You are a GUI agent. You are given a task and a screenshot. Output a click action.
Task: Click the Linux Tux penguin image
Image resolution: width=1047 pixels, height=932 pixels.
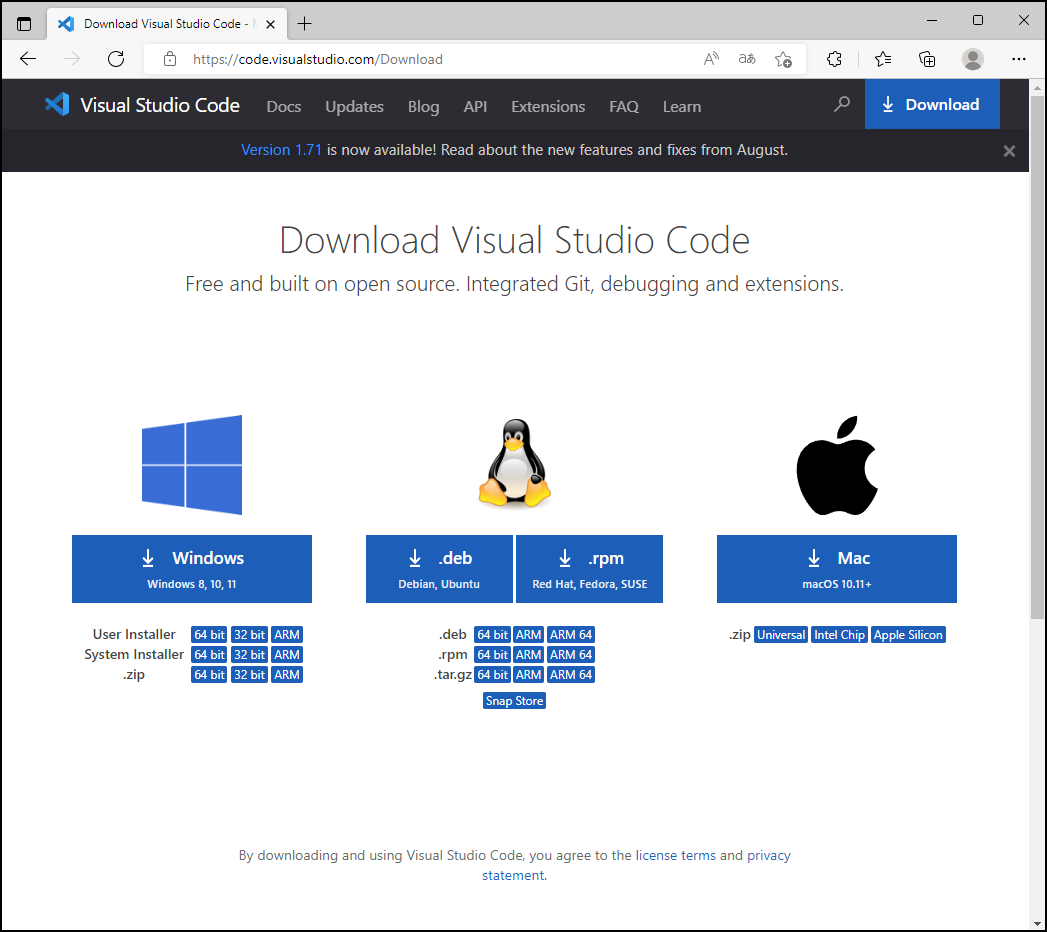514,463
